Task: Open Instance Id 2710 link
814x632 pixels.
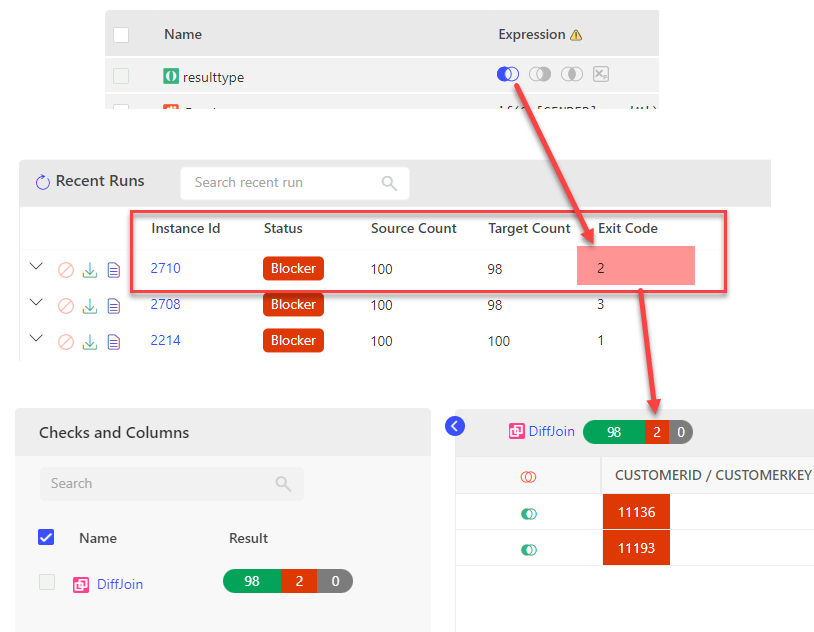Action: tap(166, 268)
